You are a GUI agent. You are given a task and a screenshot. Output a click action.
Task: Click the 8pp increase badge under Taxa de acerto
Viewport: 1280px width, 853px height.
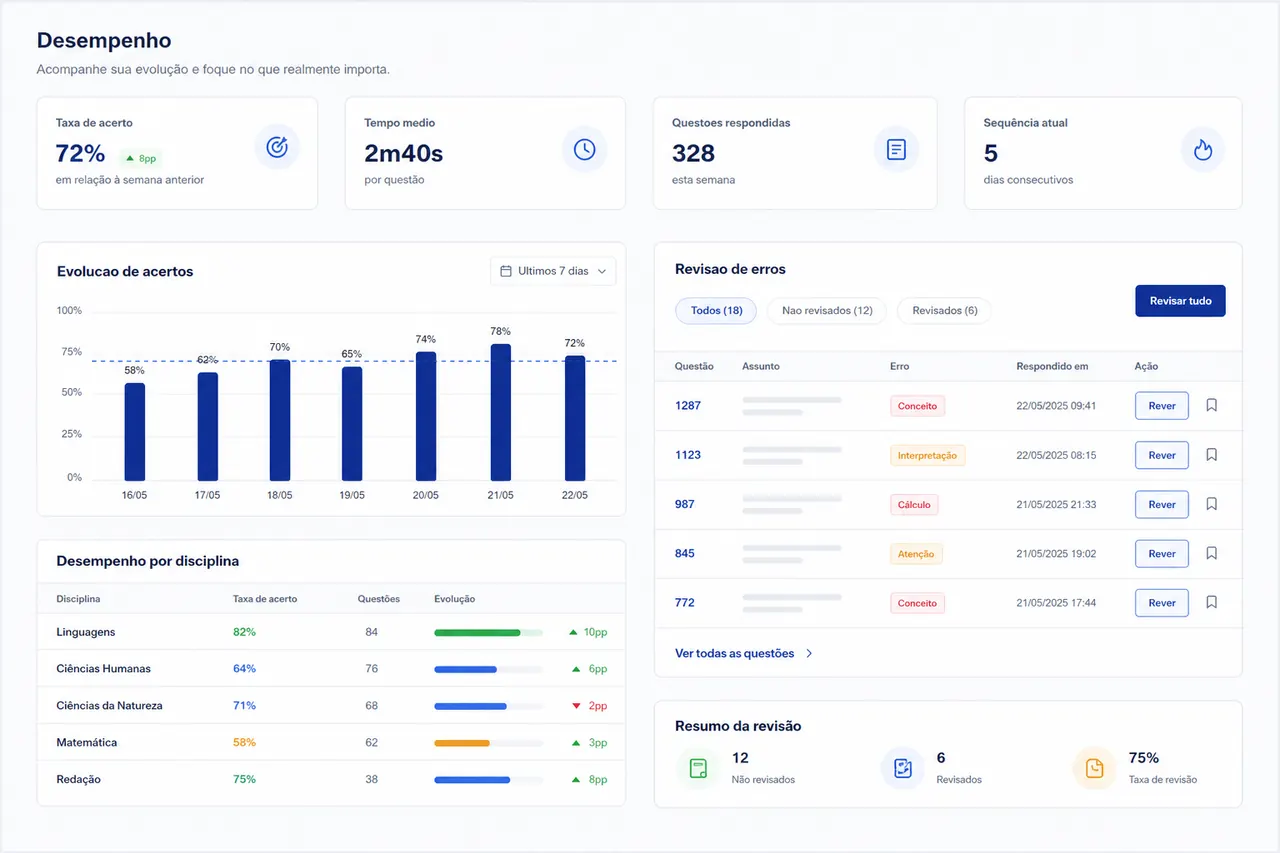pos(140,158)
